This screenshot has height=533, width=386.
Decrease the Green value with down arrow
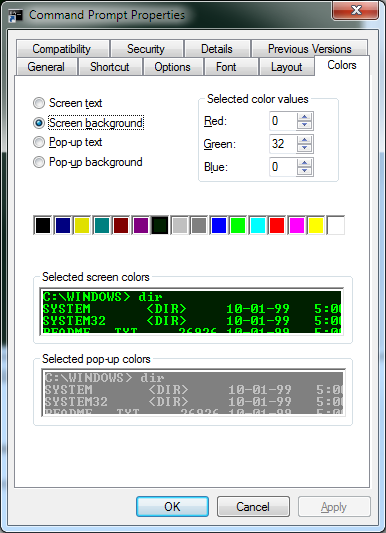coord(304,148)
